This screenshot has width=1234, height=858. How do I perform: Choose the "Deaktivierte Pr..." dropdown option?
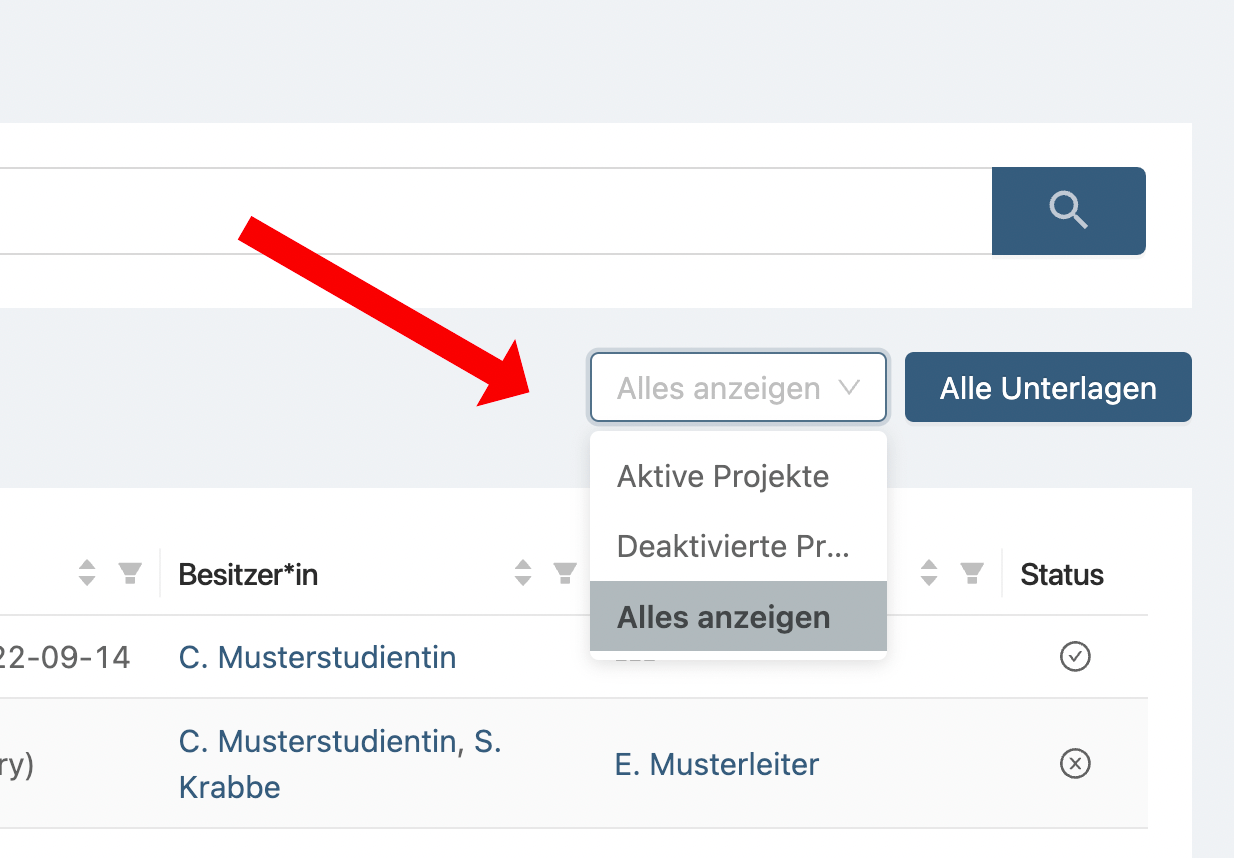coord(733,546)
